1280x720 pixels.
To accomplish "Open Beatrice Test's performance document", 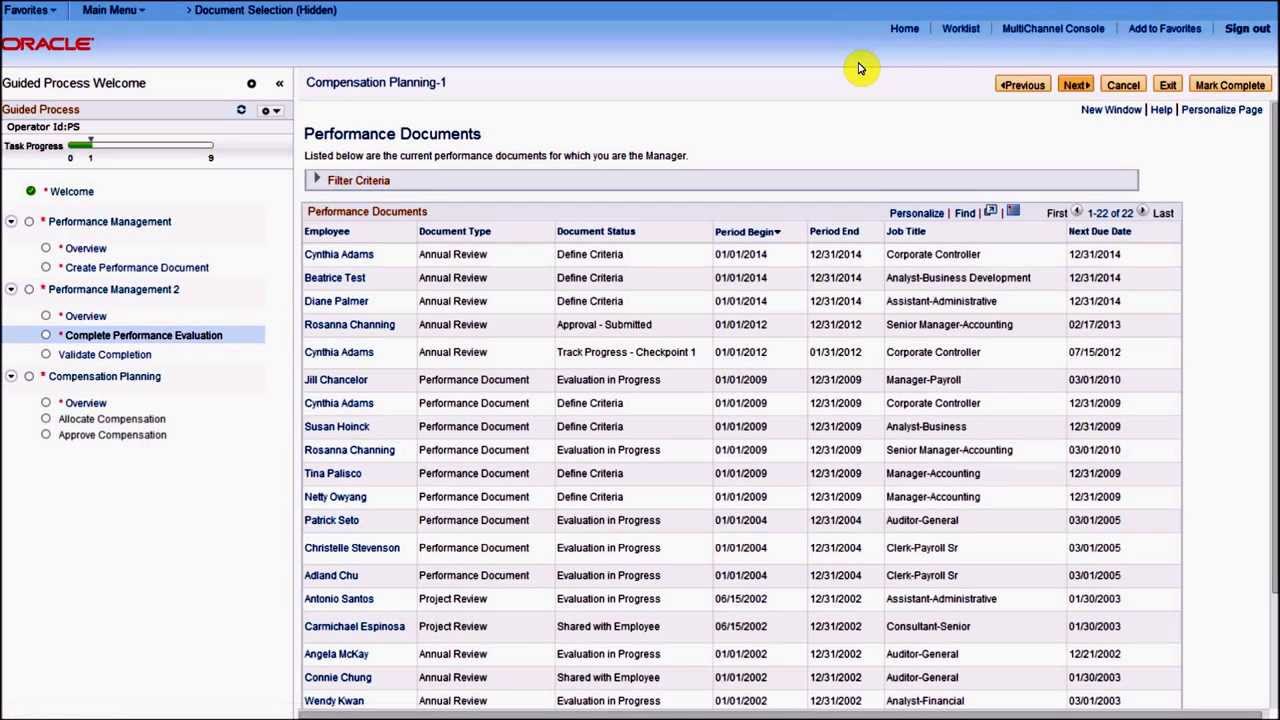I will point(335,278).
